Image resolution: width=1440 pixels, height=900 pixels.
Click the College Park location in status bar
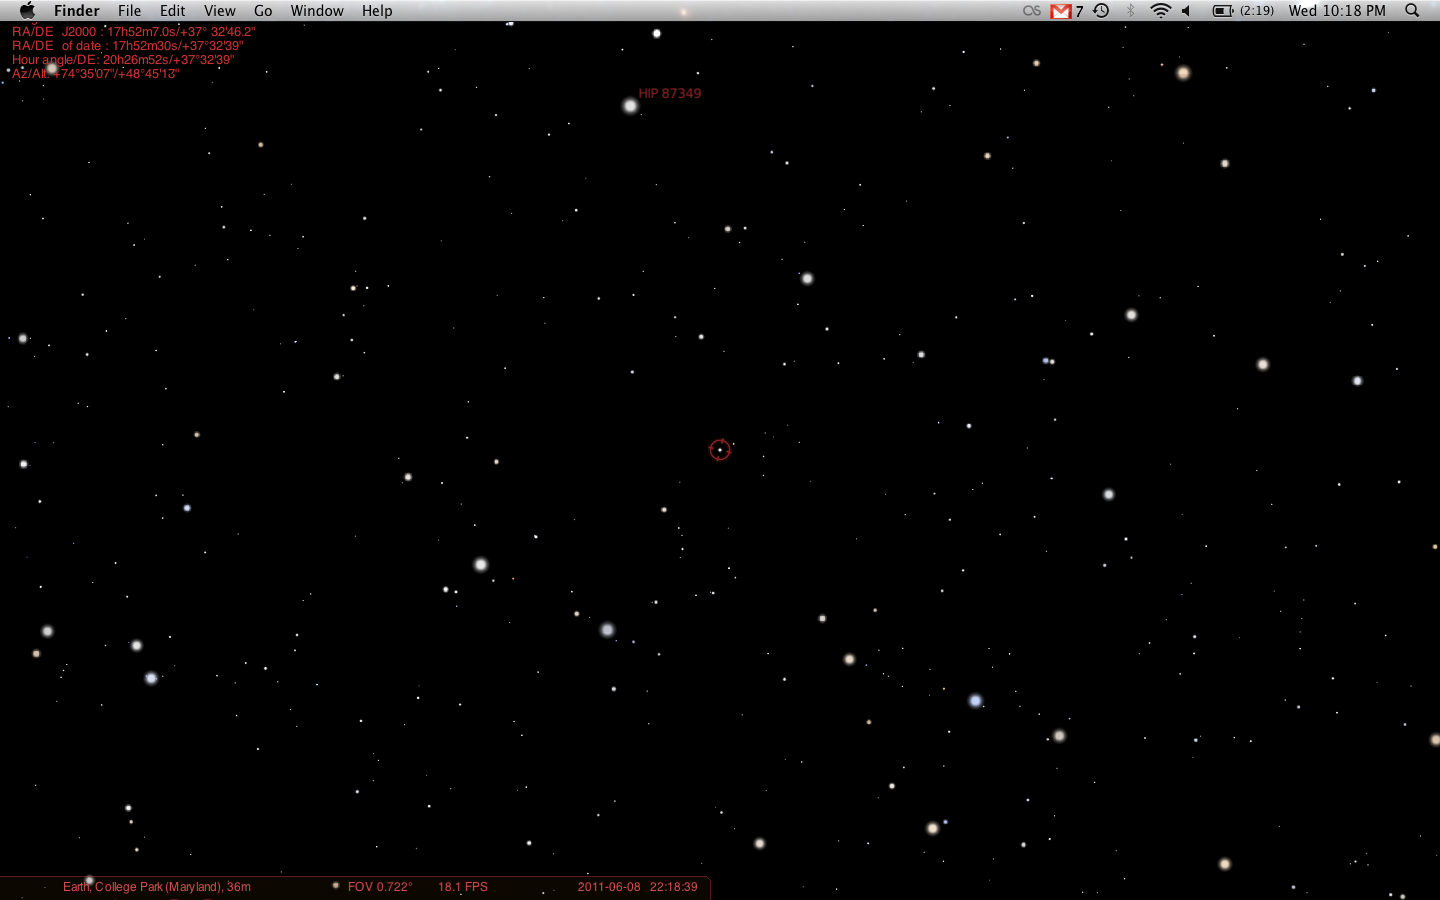pyautogui.click(x=157, y=887)
